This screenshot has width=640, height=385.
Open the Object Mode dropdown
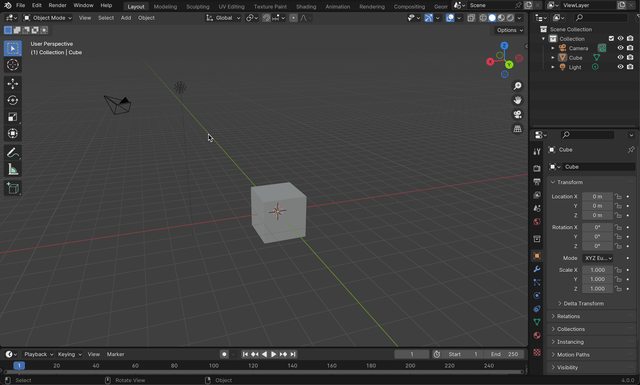pyautogui.click(x=47, y=18)
